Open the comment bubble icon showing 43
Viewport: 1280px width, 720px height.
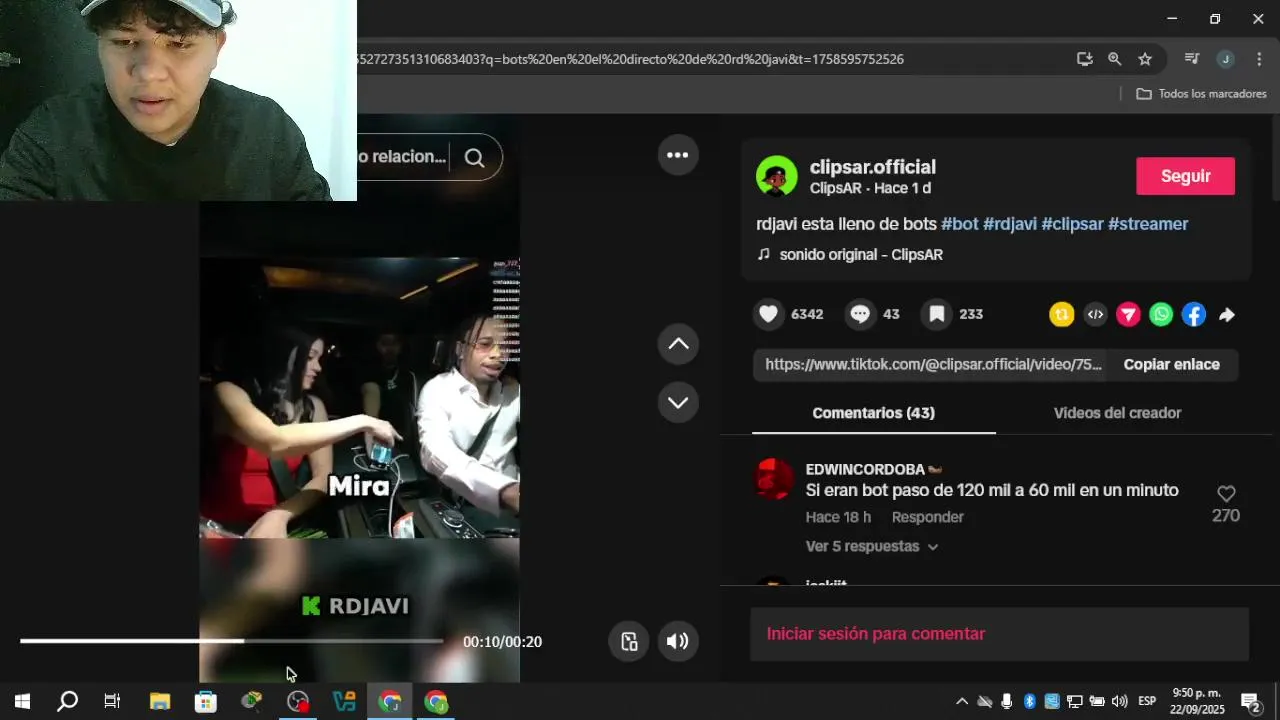[x=860, y=314]
